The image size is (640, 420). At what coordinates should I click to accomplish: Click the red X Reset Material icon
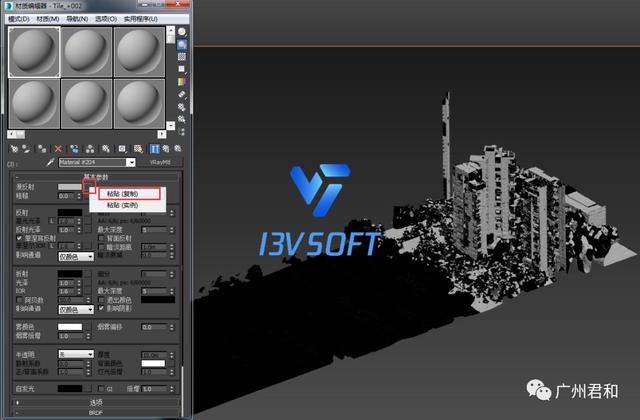point(58,149)
